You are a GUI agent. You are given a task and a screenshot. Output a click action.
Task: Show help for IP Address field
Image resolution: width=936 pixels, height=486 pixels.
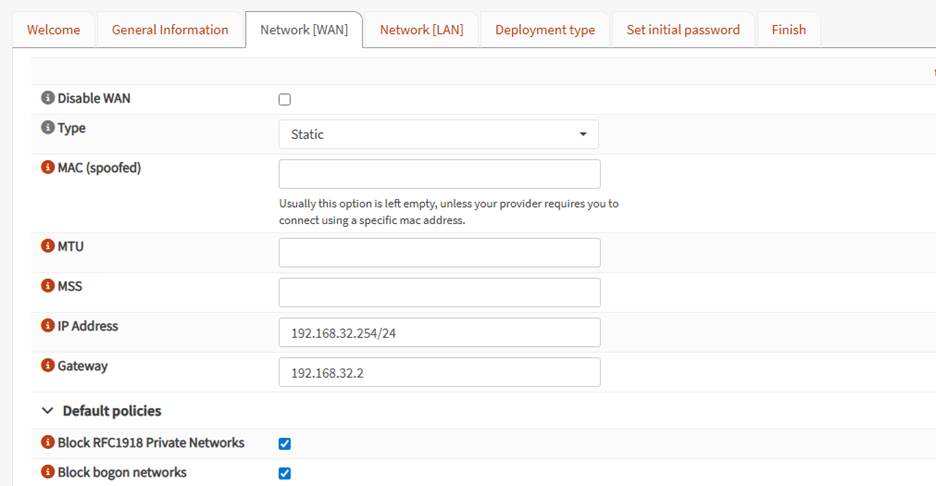47,326
